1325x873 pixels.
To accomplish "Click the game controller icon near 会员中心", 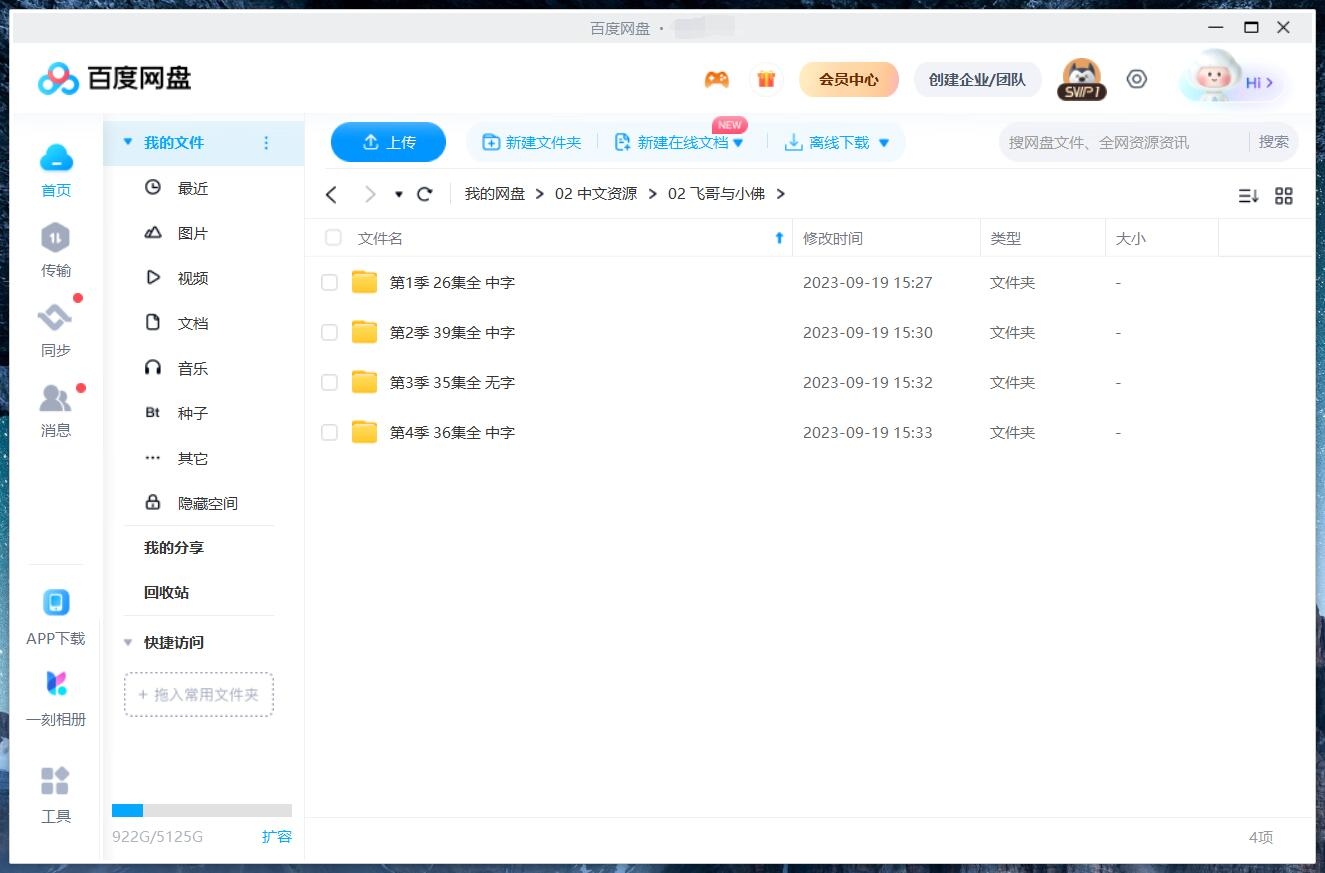I will pos(716,78).
